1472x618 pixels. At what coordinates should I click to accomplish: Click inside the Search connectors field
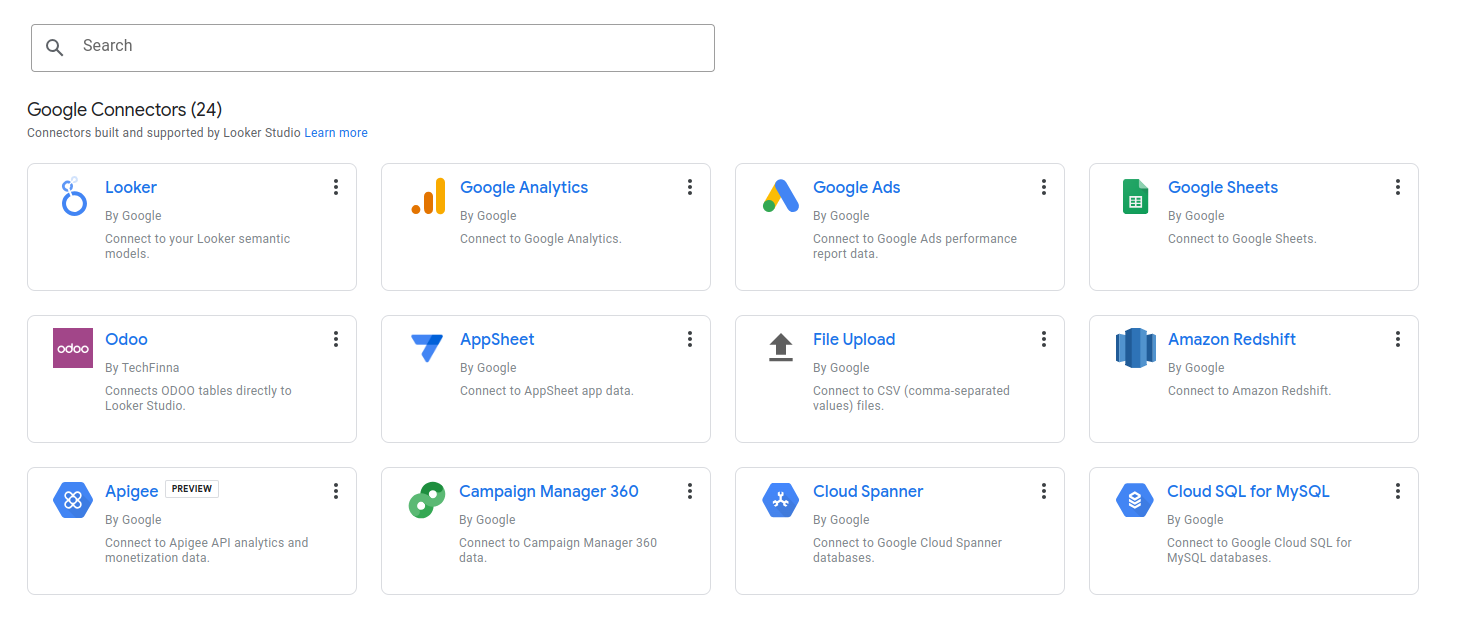(390, 47)
